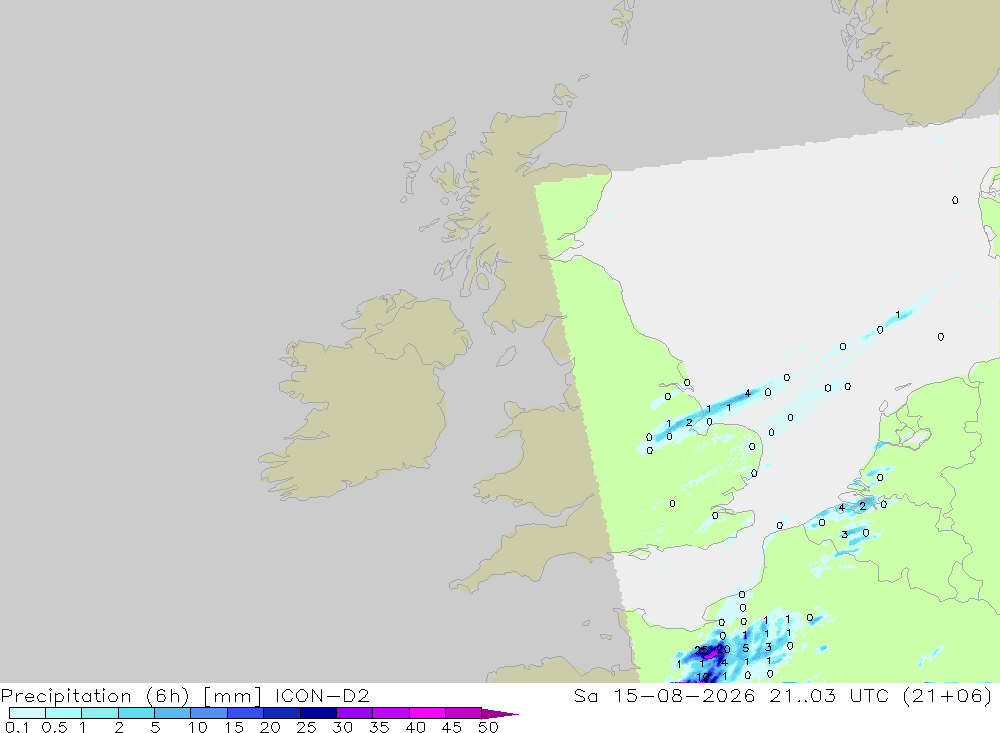Click the '45' legend scale label

(452, 727)
